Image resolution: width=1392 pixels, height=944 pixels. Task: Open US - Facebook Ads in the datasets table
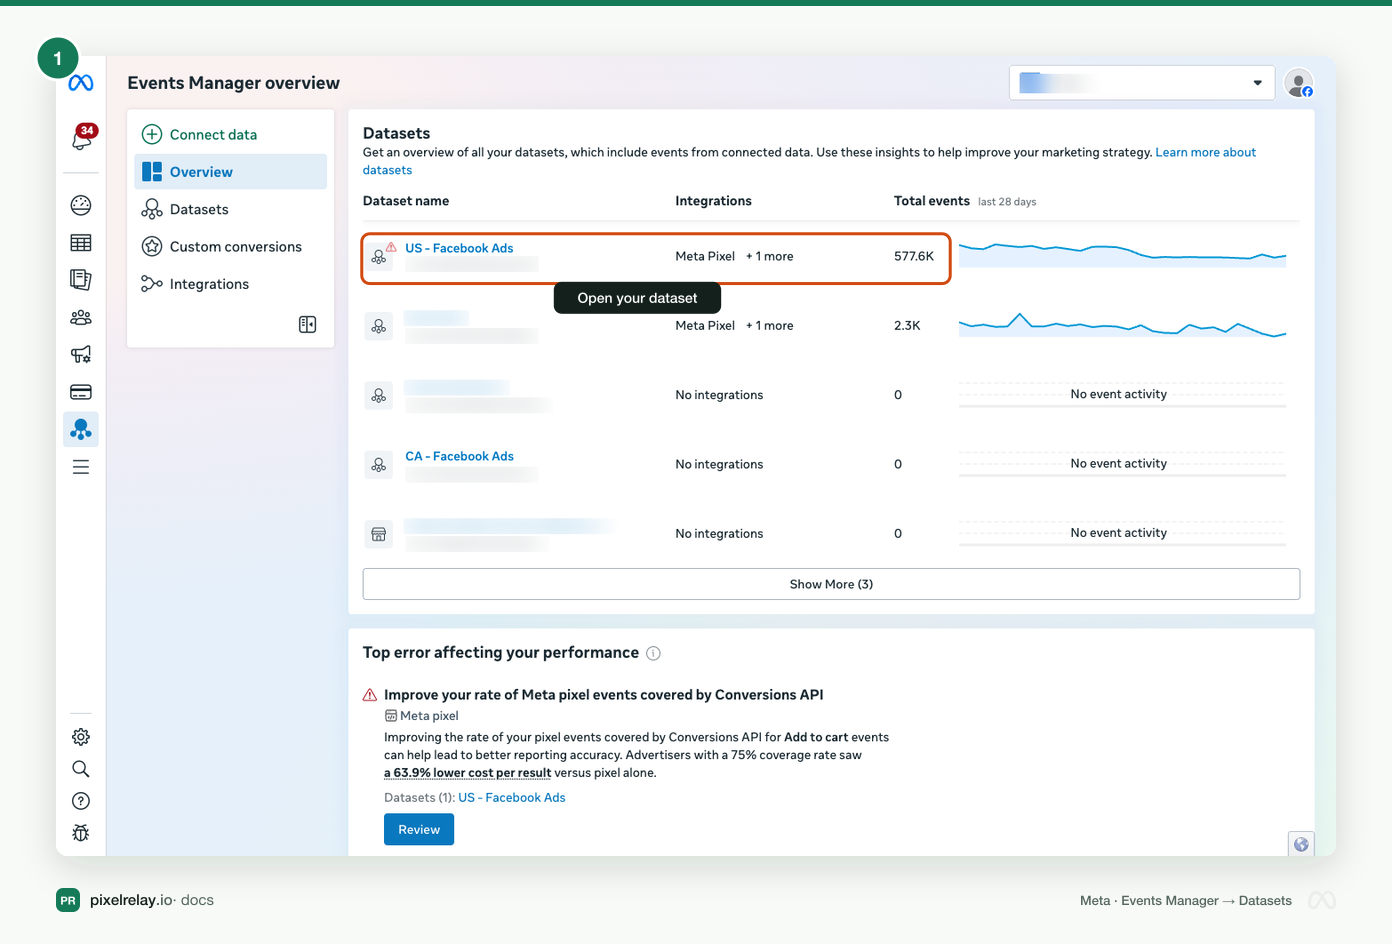459,248
